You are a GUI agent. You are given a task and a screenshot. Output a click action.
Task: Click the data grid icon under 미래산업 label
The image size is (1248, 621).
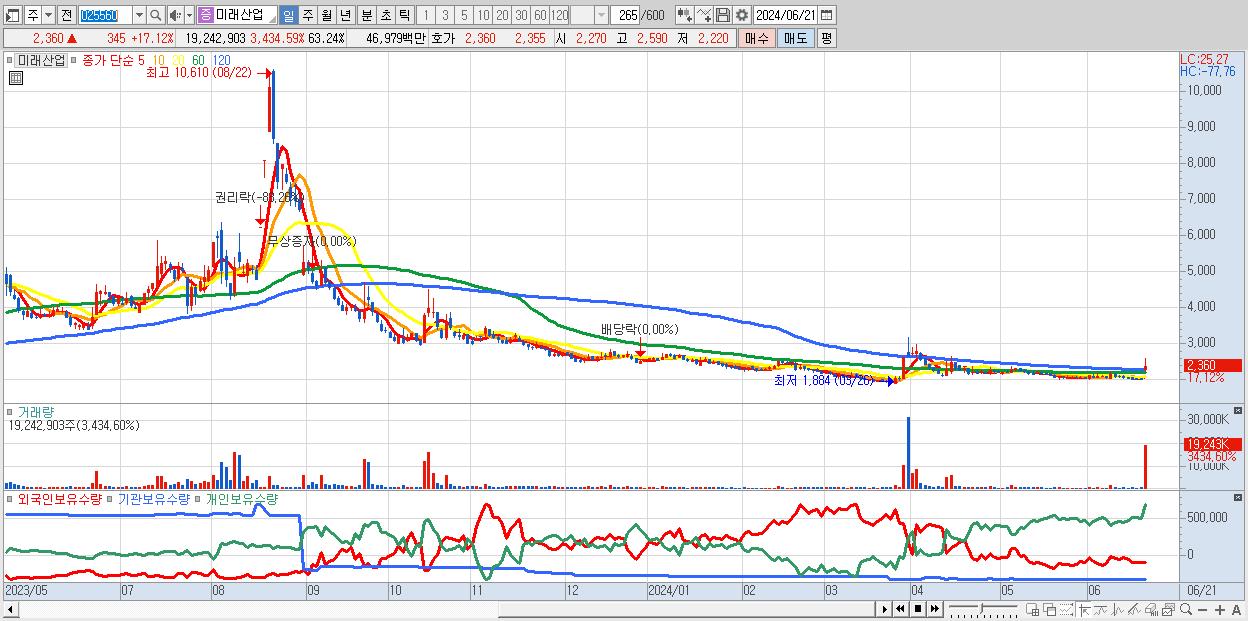(15, 78)
